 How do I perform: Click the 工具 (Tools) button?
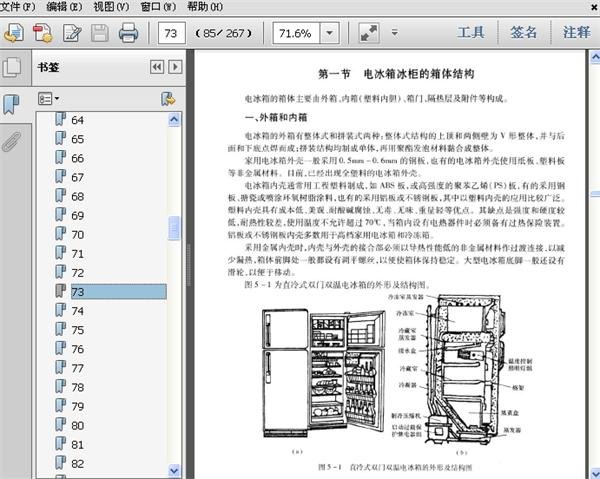point(471,33)
